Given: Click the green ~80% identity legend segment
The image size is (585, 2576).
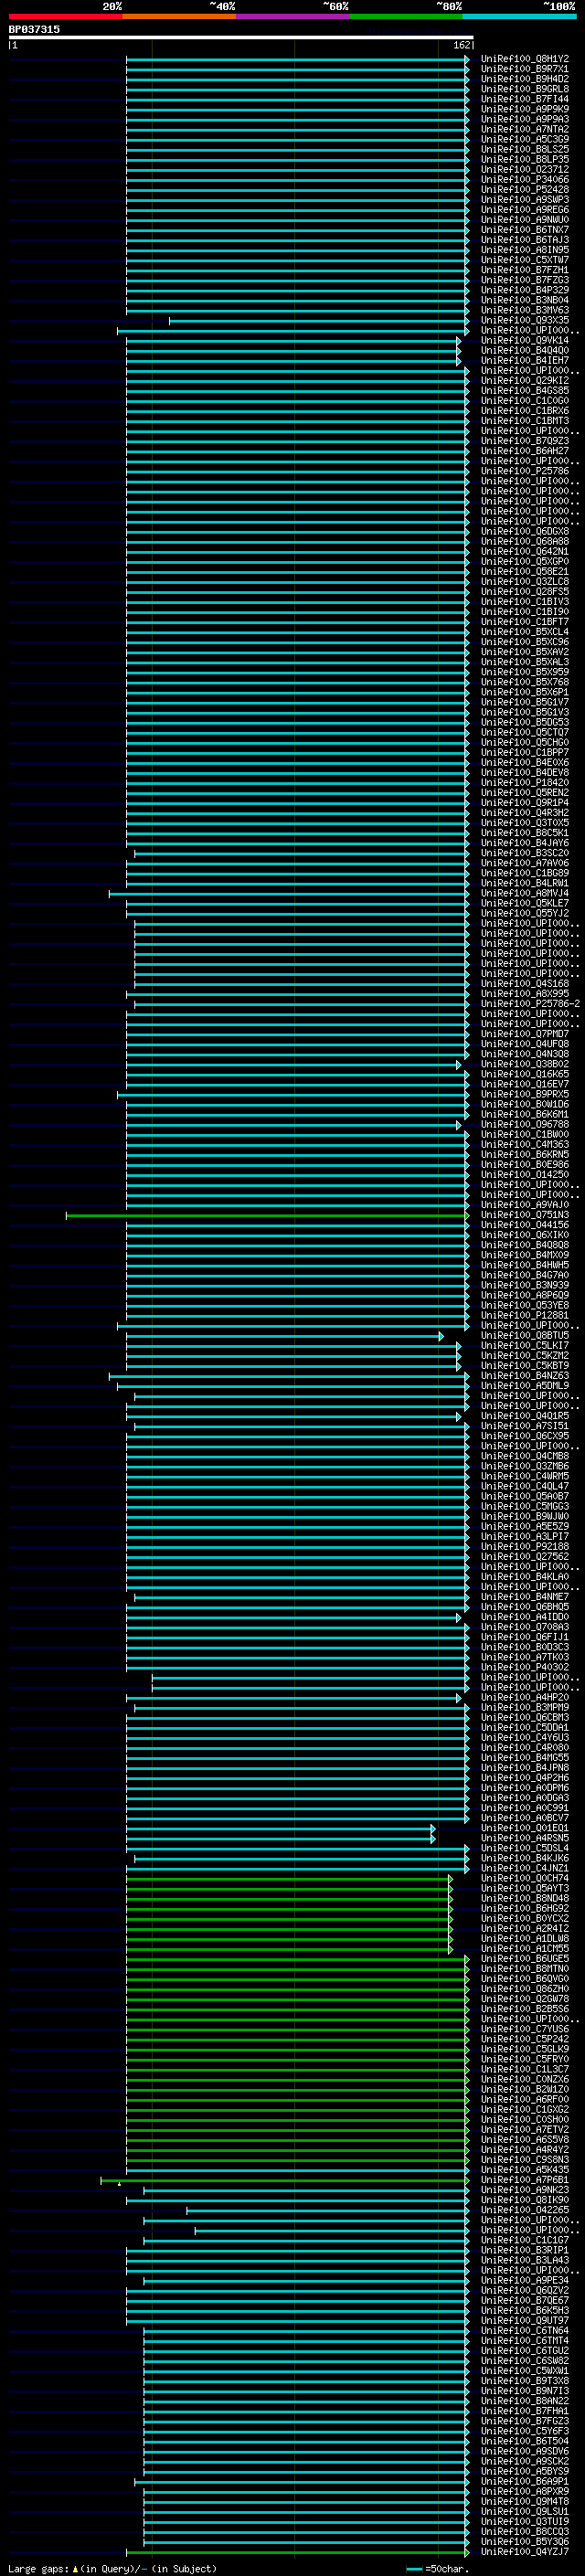Looking at the screenshot, I should coord(406,16).
